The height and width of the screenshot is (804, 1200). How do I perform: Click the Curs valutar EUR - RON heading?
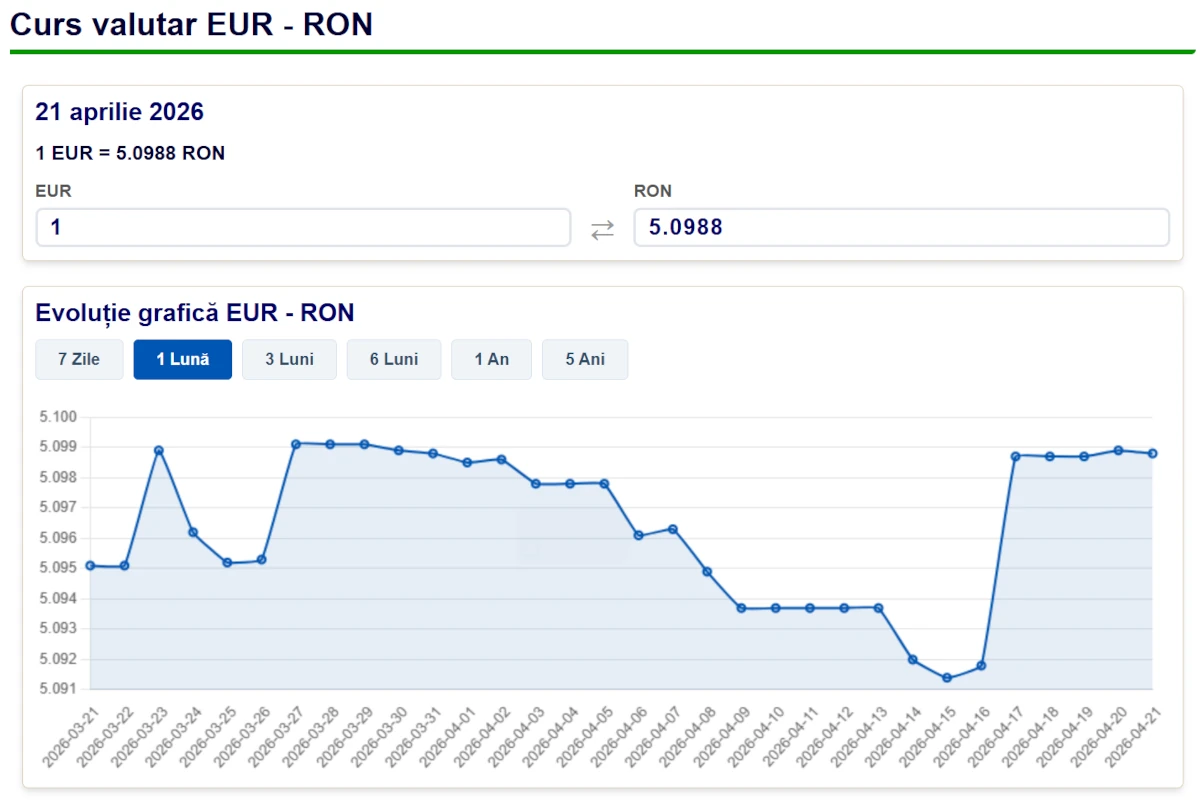(192, 24)
